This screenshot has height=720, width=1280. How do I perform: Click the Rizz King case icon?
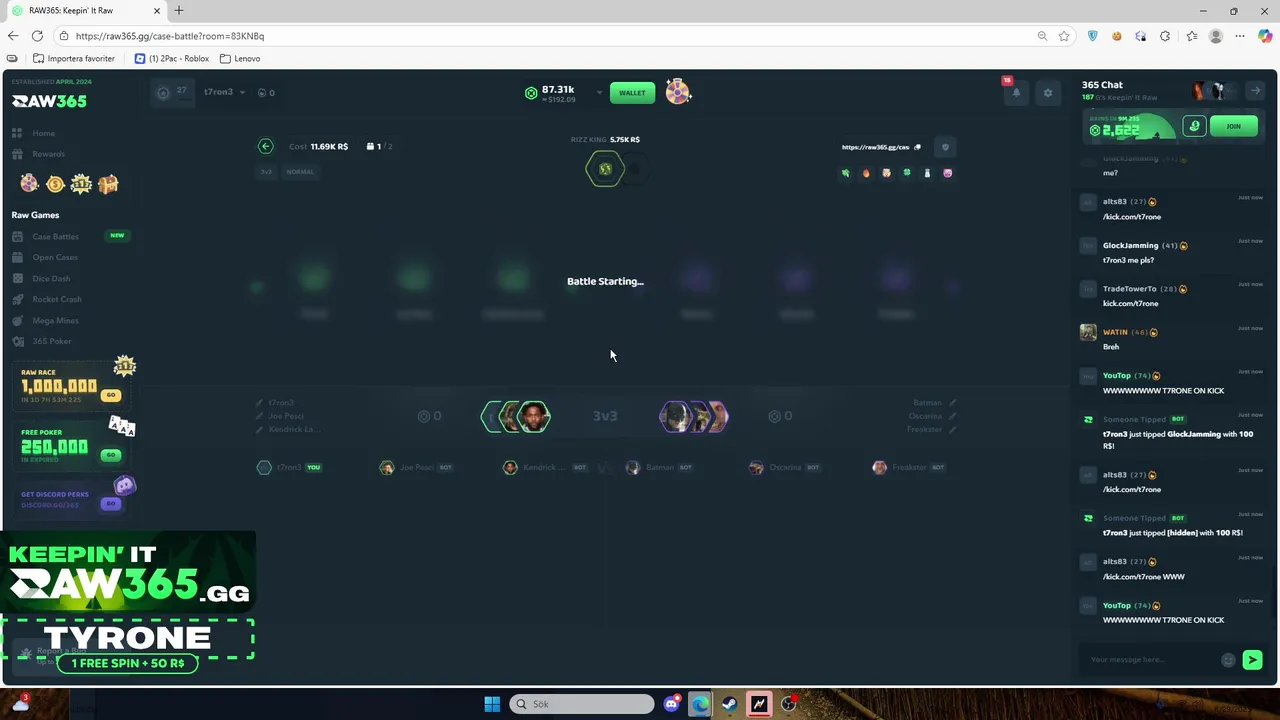click(x=605, y=169)
